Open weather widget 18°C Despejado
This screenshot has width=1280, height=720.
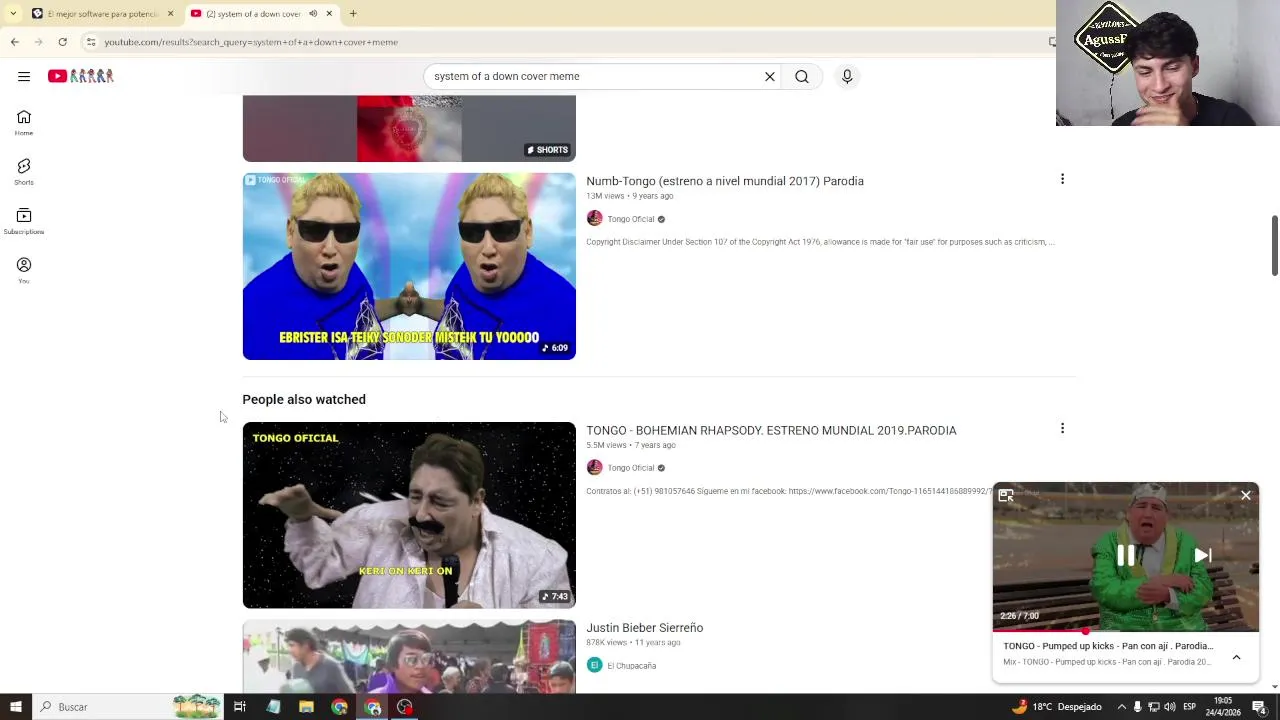coord(1057,707)
